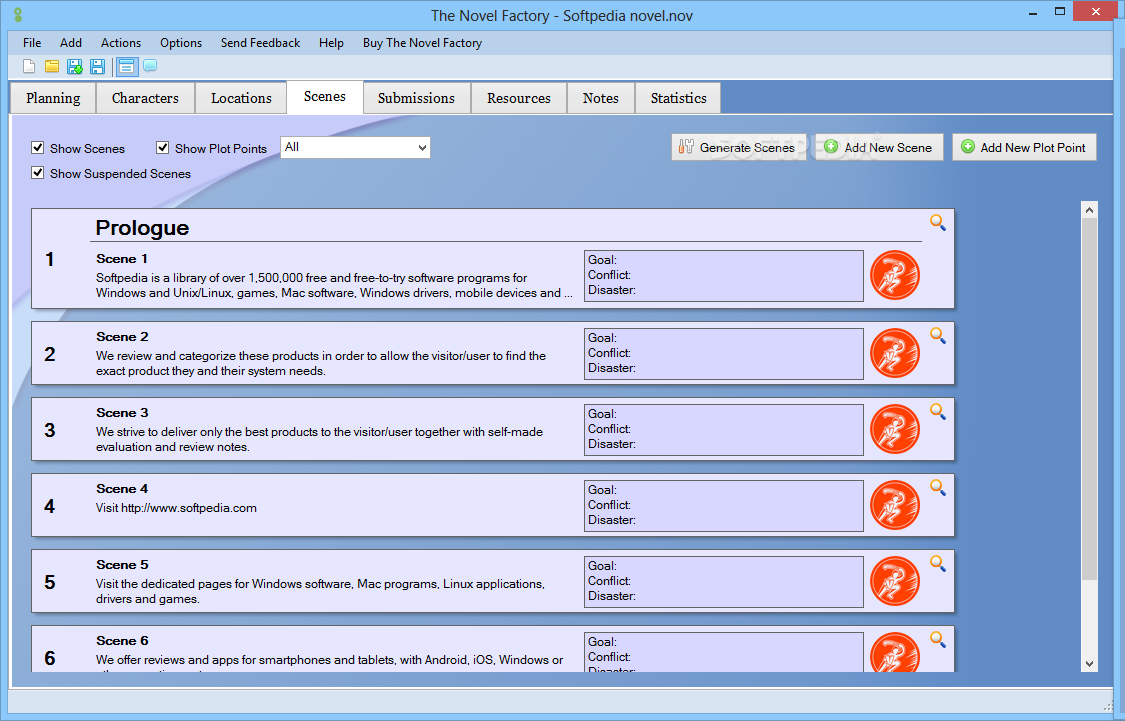The width and height of the screenshot is (1125, 721).
Task: Toggle the panel layout toolbar icon
Action: point(126,67)
